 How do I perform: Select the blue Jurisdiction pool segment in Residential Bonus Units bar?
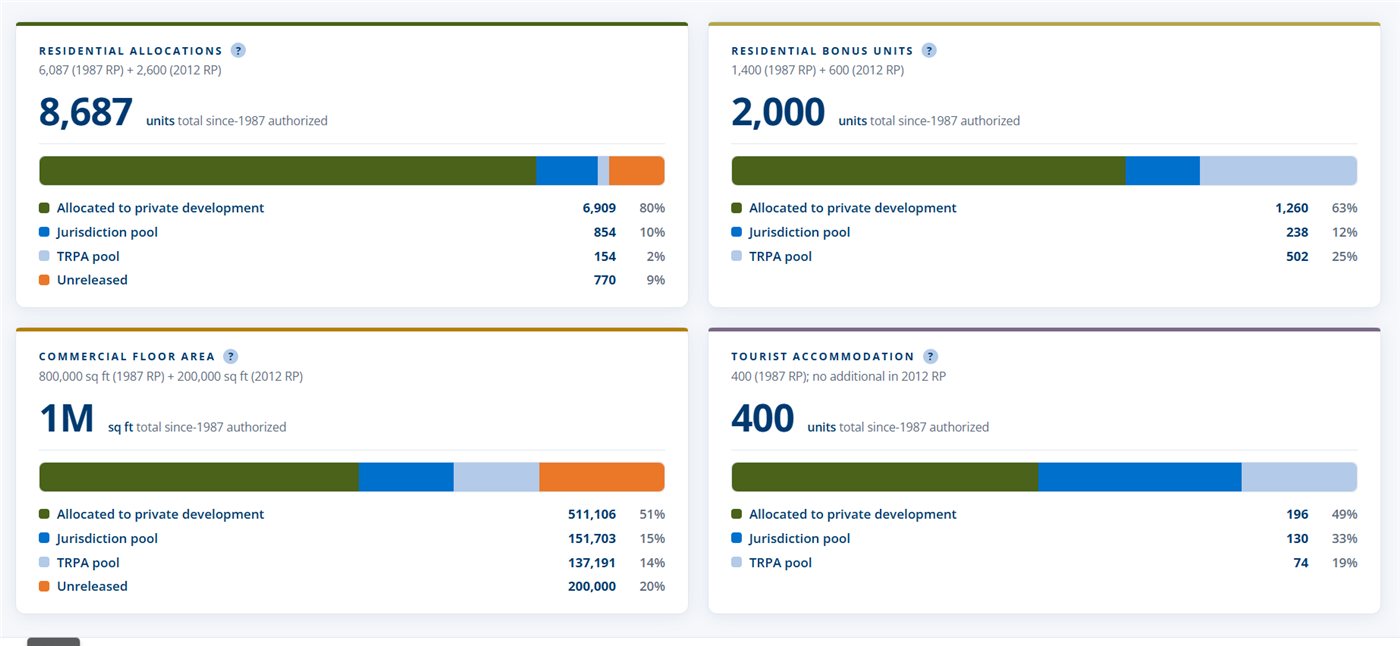[x=1163, y=171]
